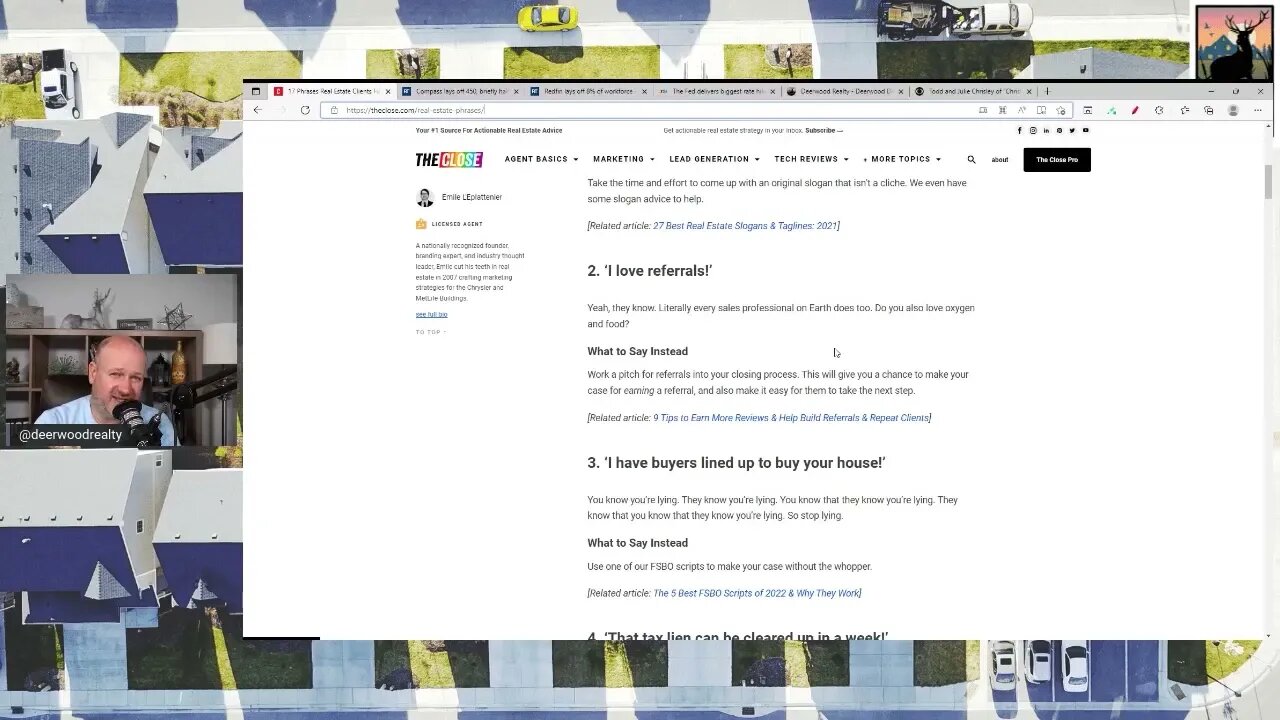Screen dimensions: 1280x720
Task: Go back with the browser back arrow
Action: point(257,110)
